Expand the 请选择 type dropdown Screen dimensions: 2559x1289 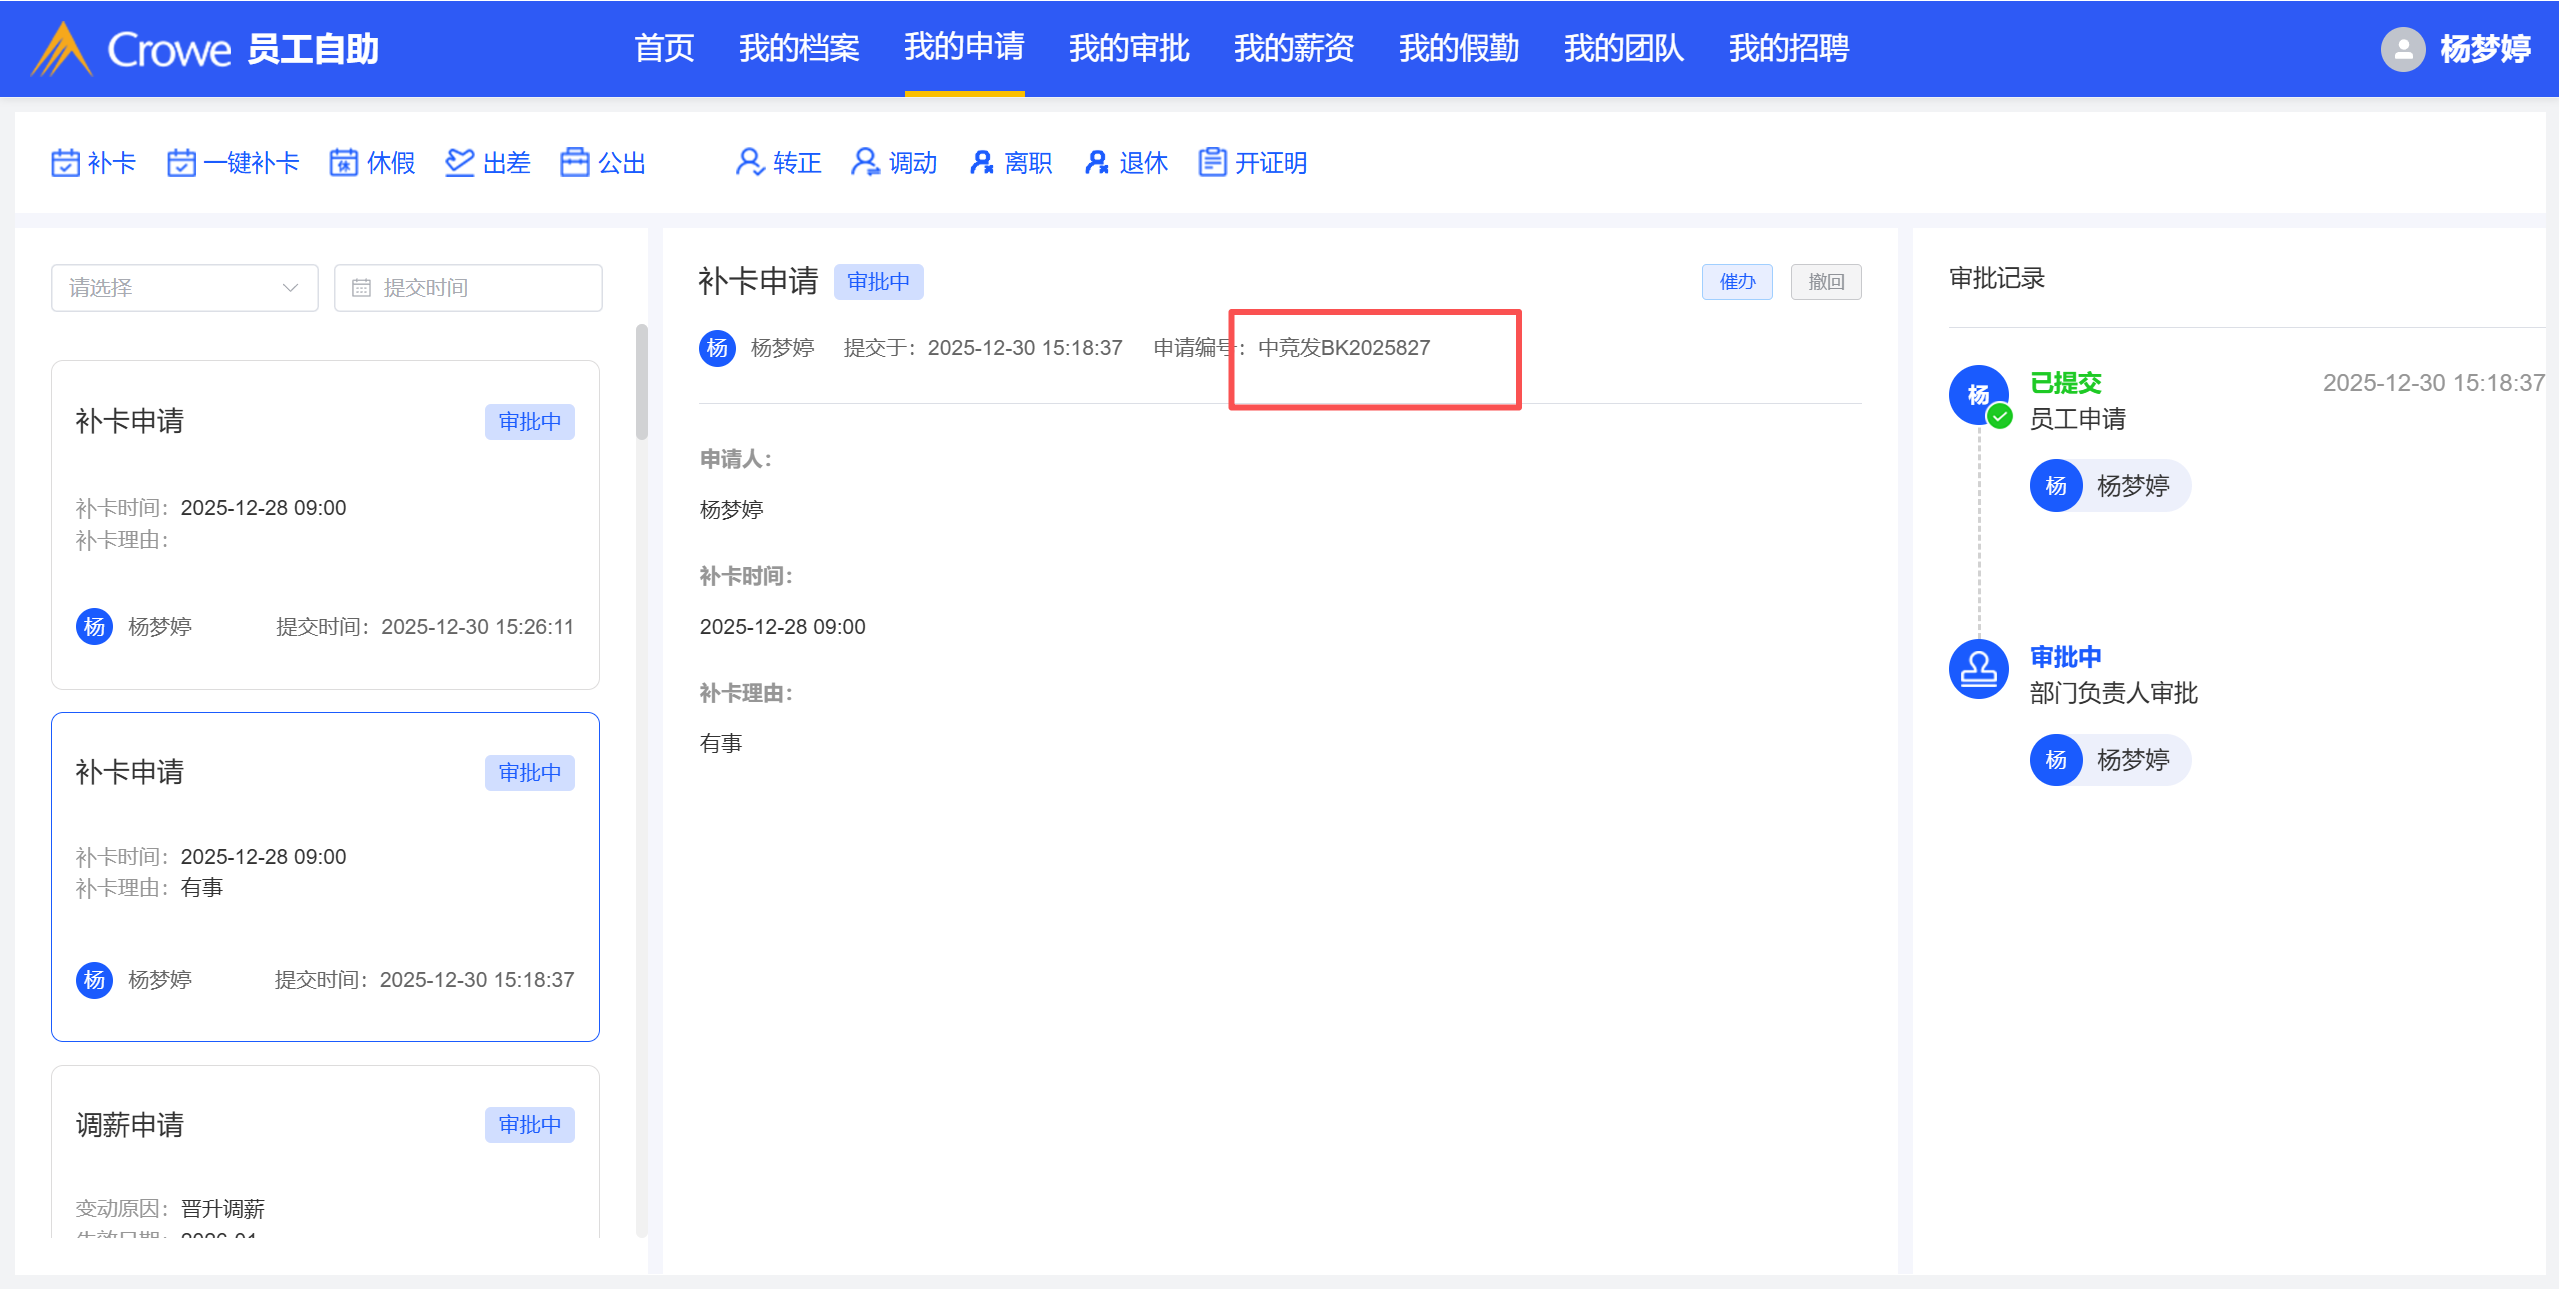(x=184, y=288)
